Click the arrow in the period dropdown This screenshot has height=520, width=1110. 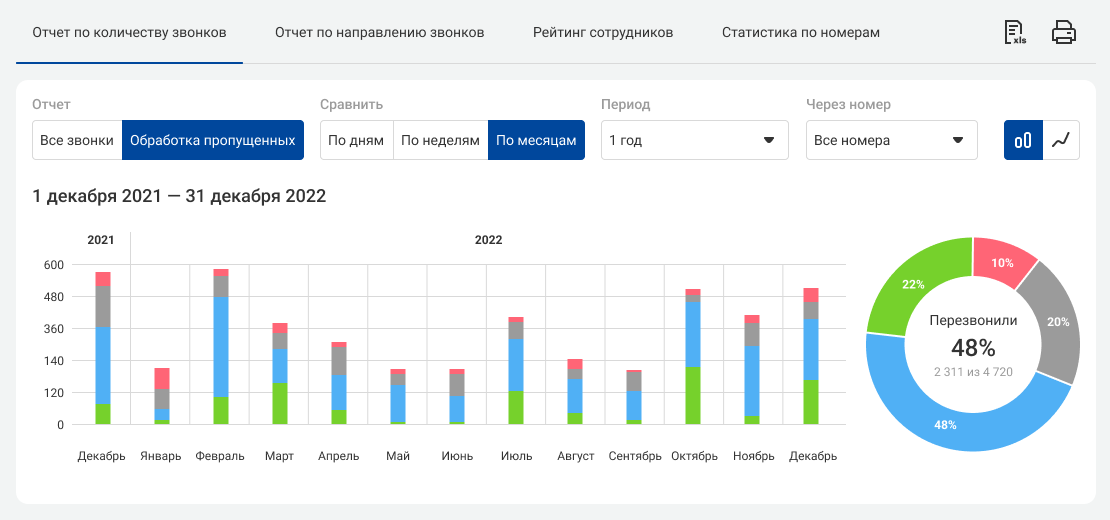coord(769,140)
